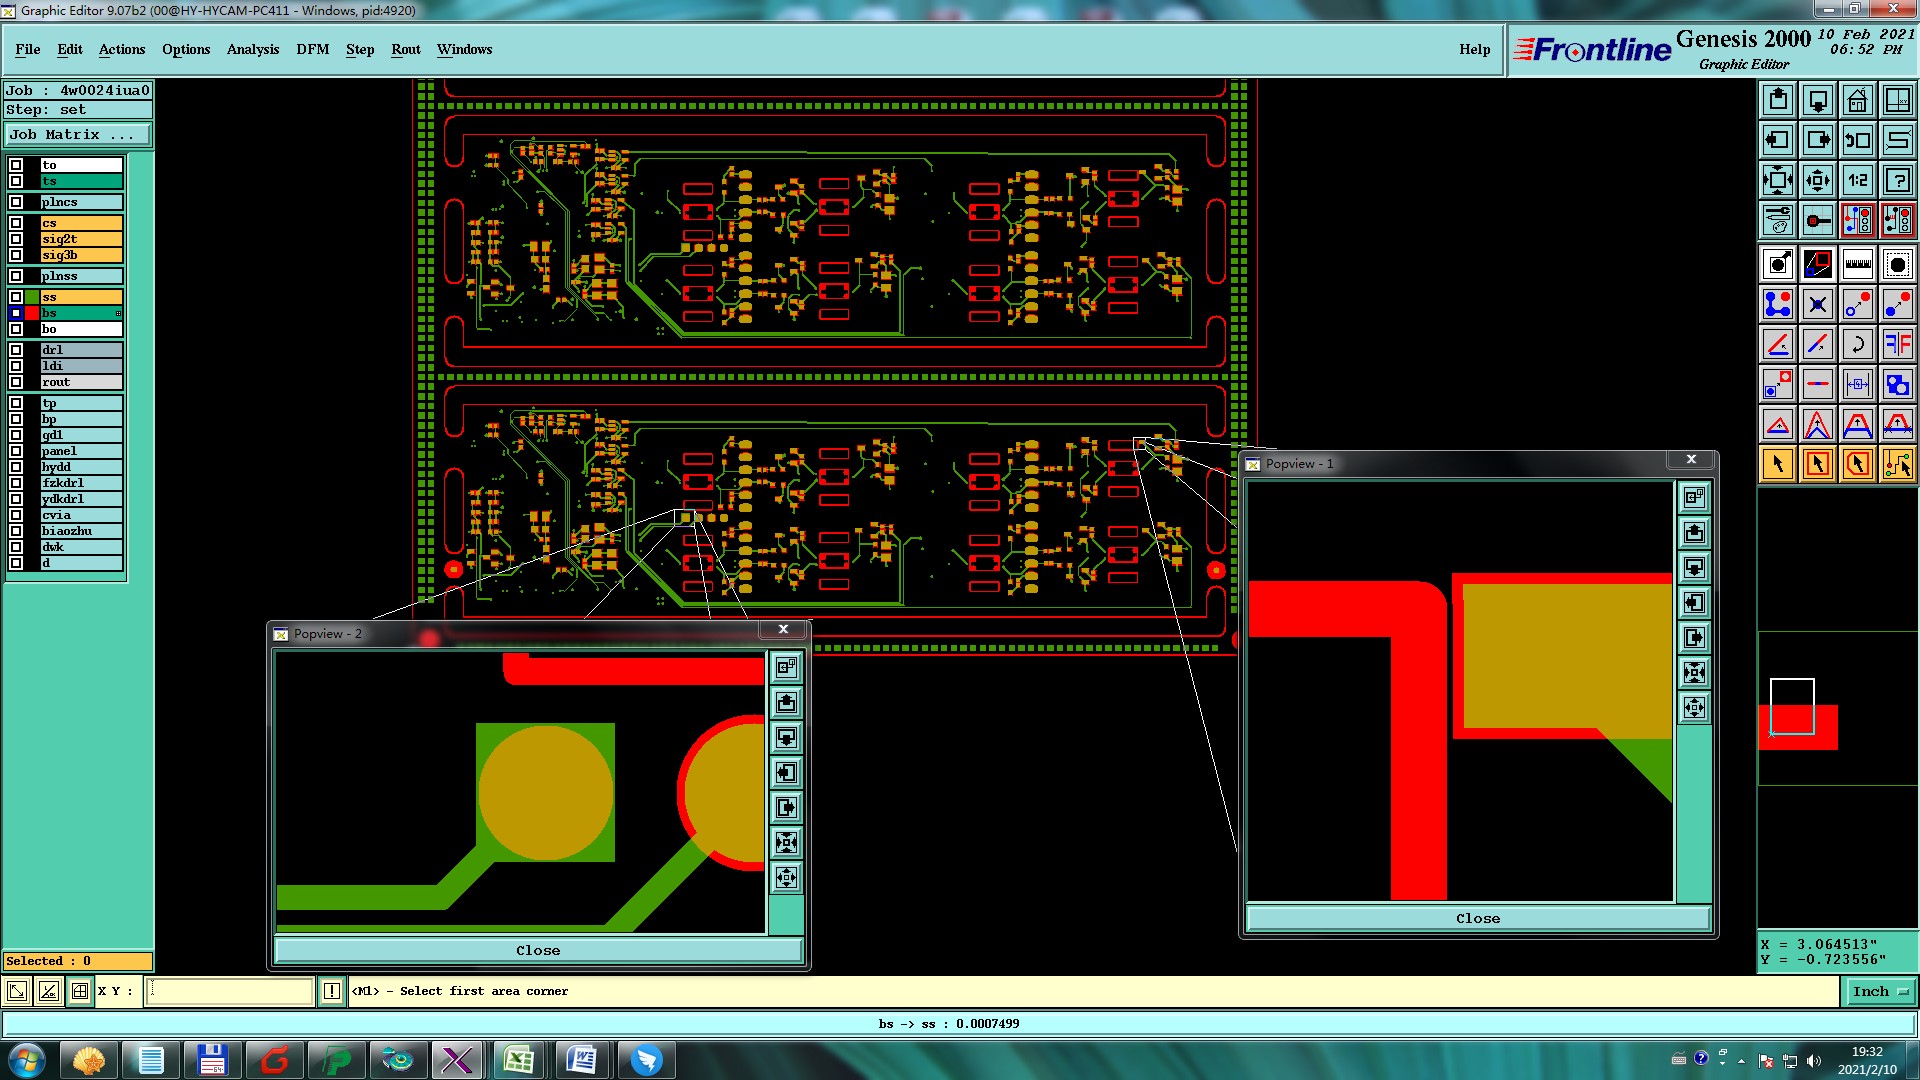This screenshot has height=1080, width=1920.
Task: Select the ruler measurement tool
Action: click(1857, 264)
